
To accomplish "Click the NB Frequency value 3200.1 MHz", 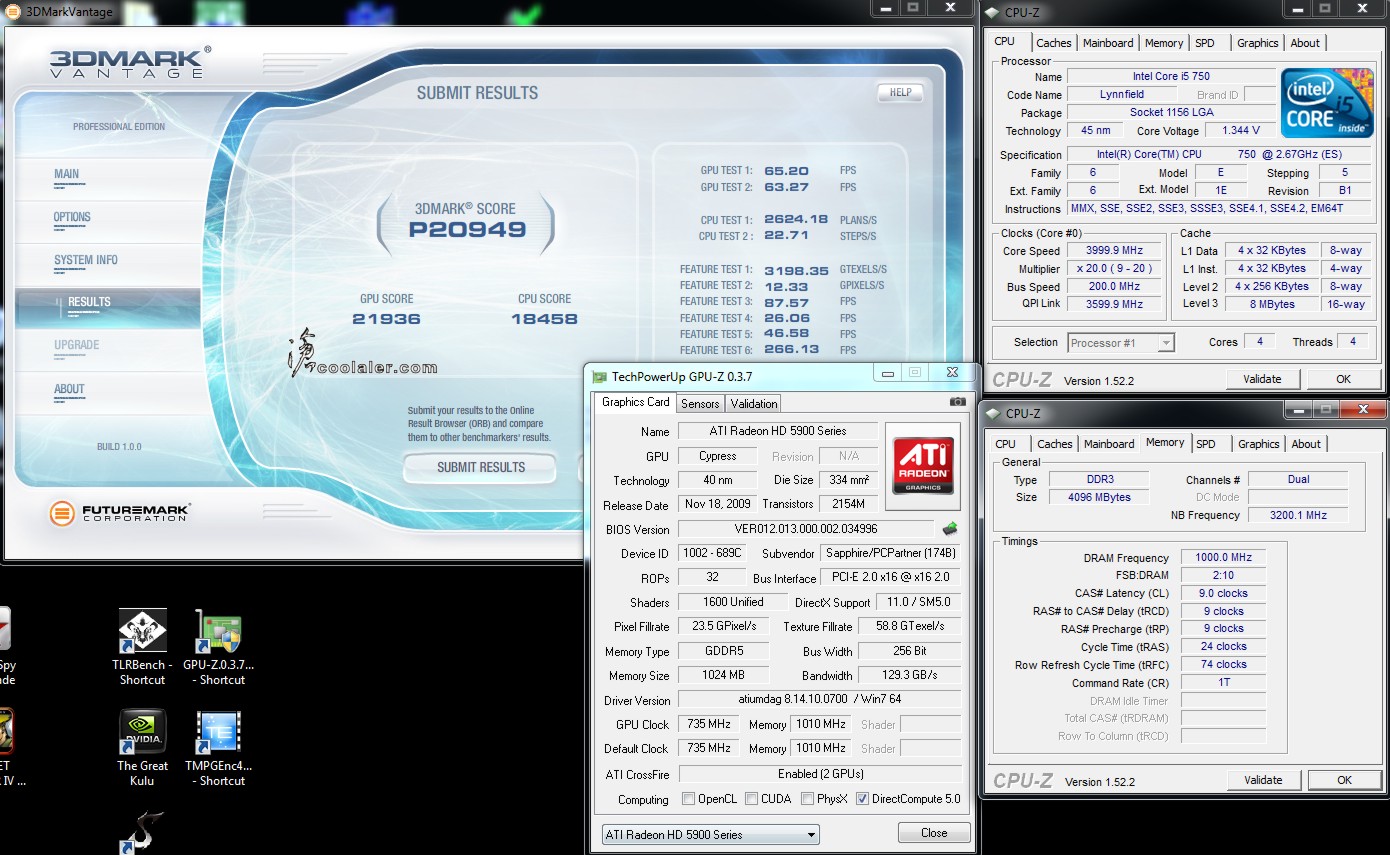I will (x=1298, y=515).
